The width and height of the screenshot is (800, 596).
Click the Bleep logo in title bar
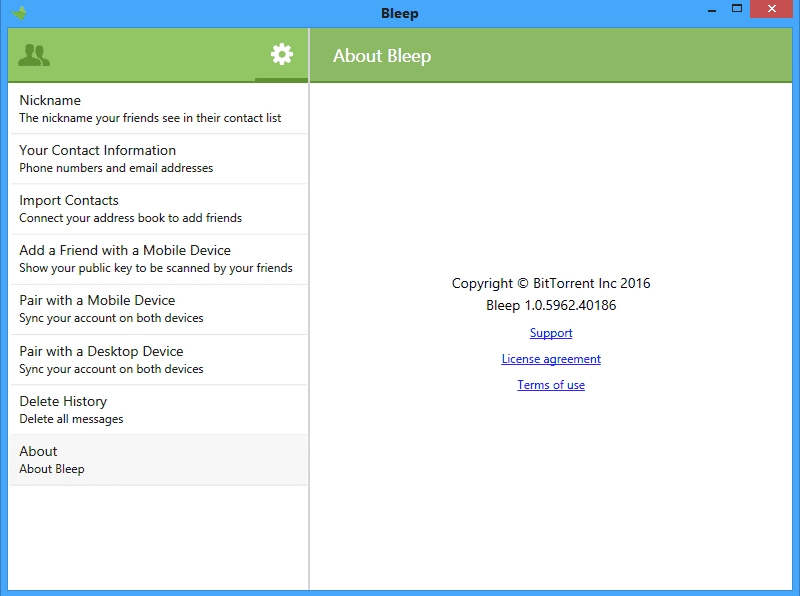click(x=19, y=12)
